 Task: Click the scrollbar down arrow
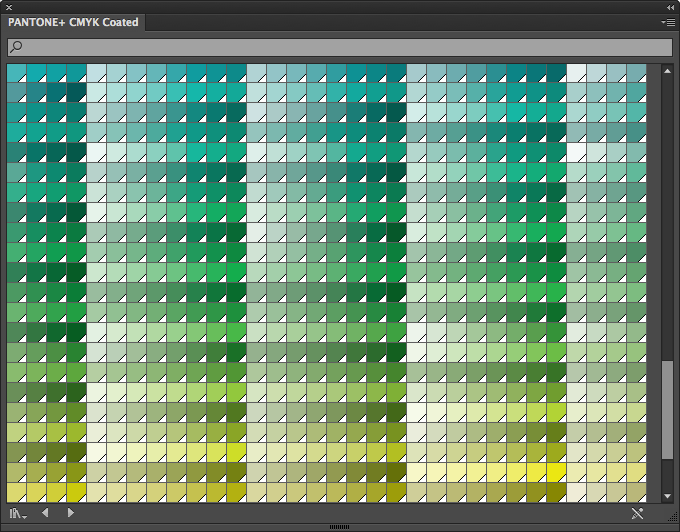pos(667,496)
